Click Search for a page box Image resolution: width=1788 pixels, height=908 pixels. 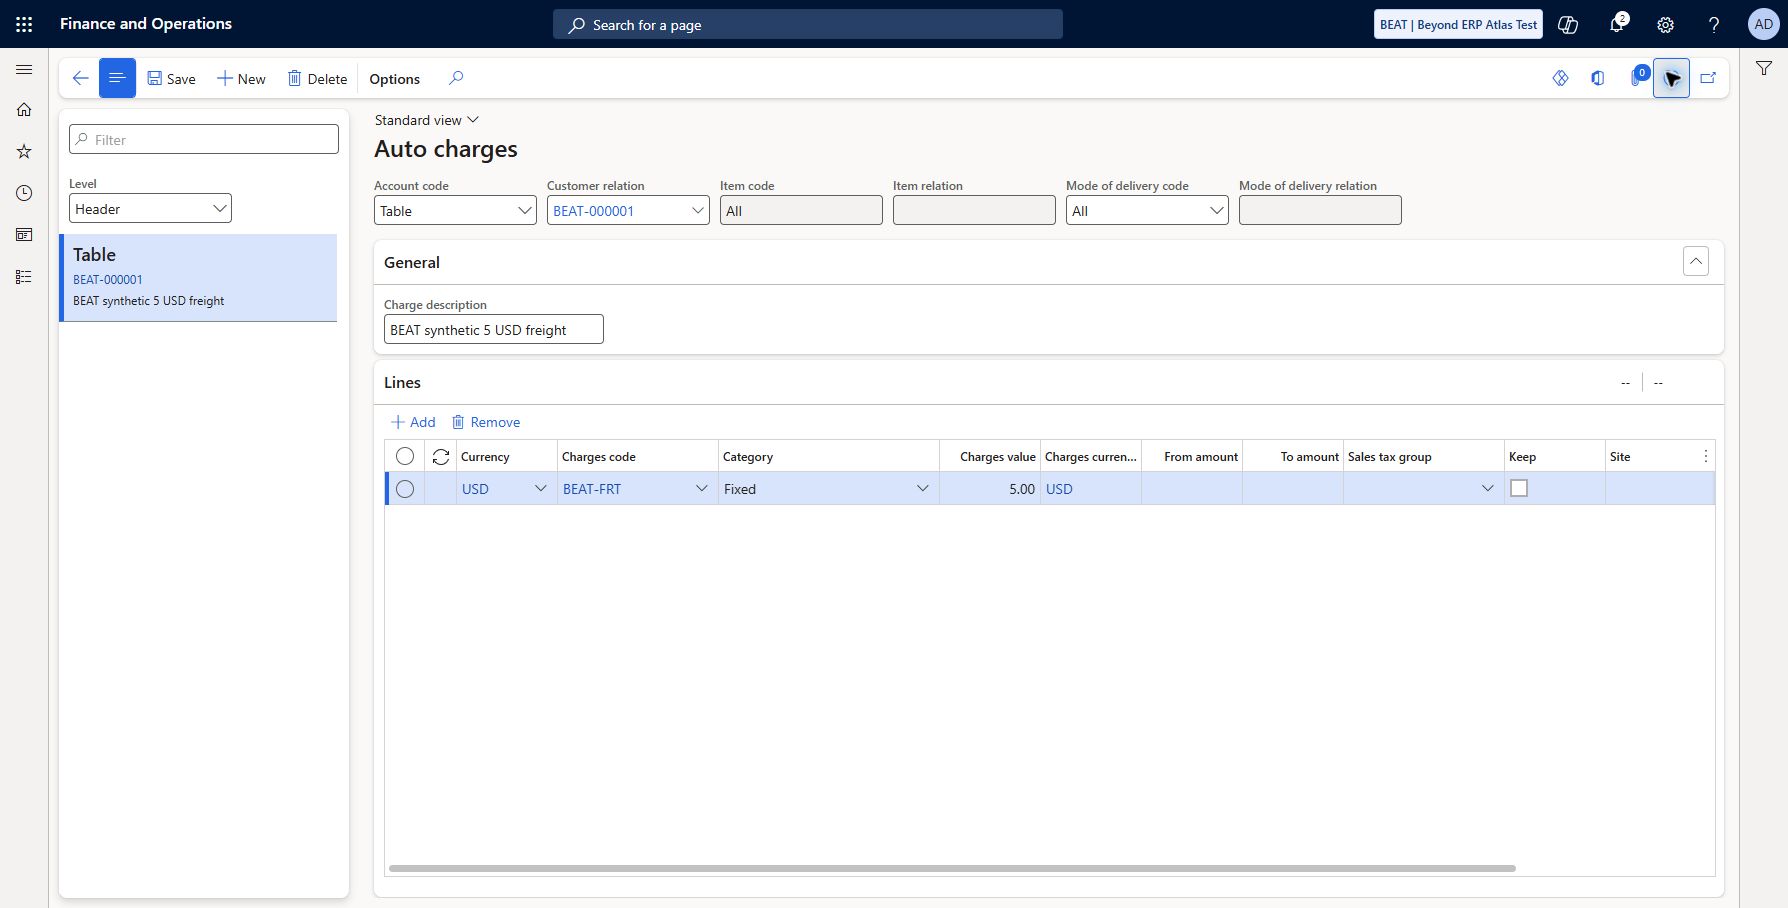click(808, 24)
